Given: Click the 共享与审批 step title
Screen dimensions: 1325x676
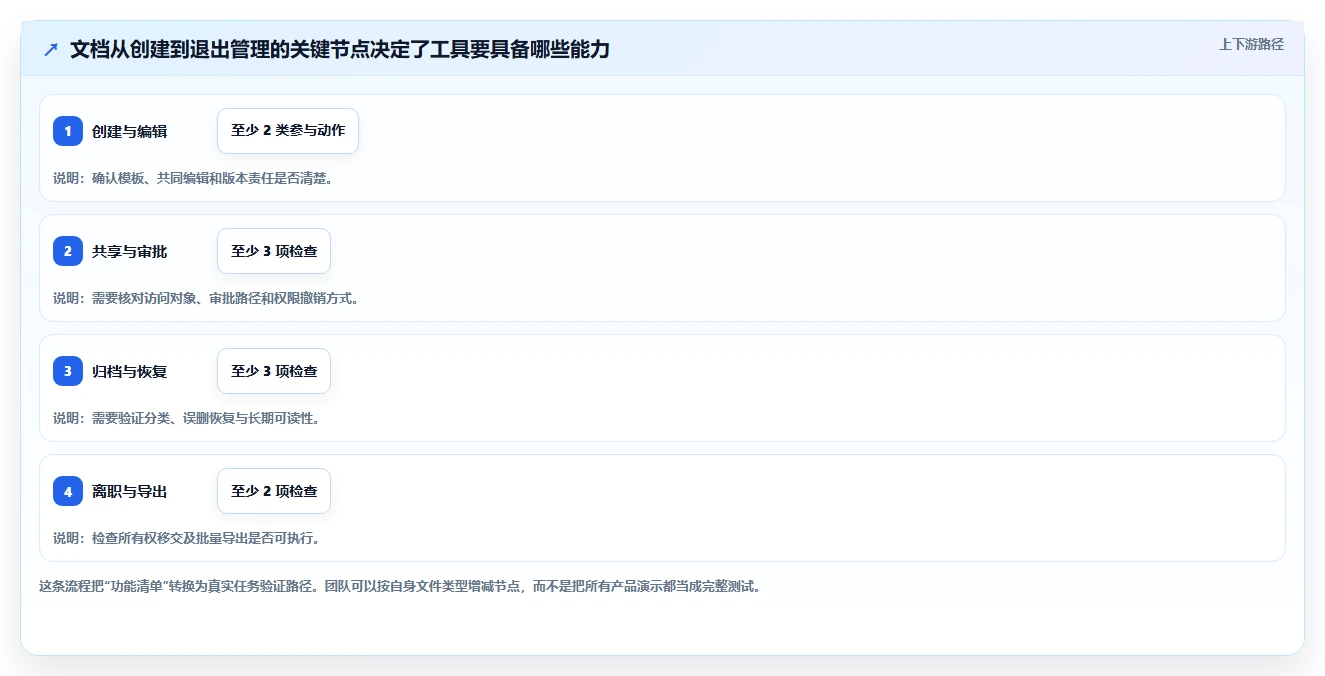Looking at the screenshot, I should [x=129, y=251].
